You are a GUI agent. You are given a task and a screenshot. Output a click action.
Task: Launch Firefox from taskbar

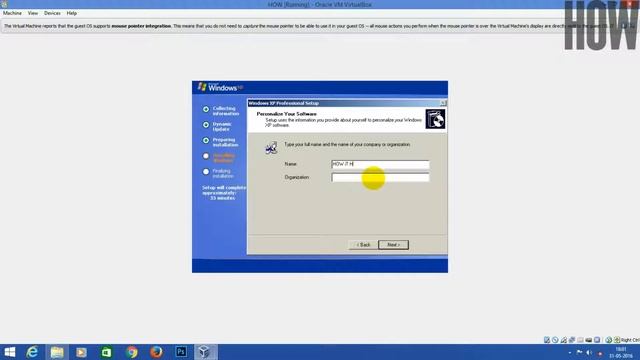coord(156,352)
